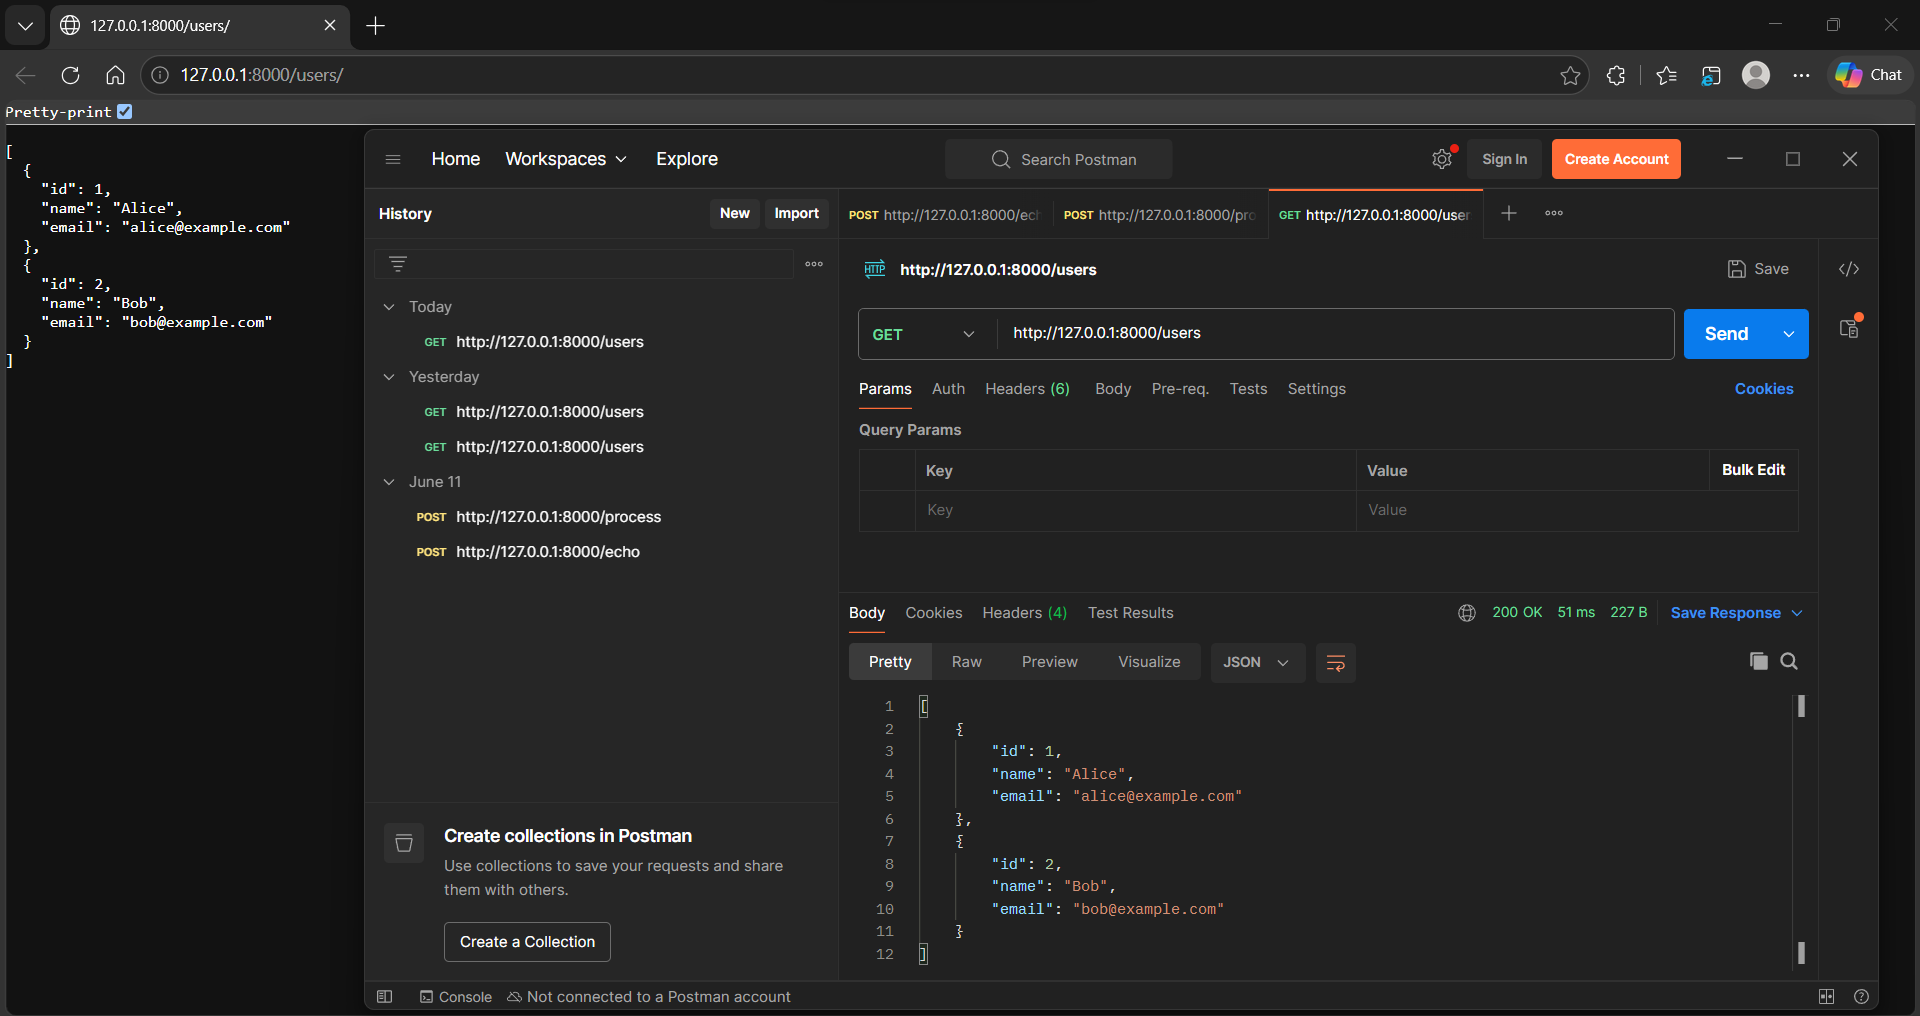This screenshot has height=1016, width=1920.
Task: Open the Pre-req. tab
Action: [x=1180, y=389]
